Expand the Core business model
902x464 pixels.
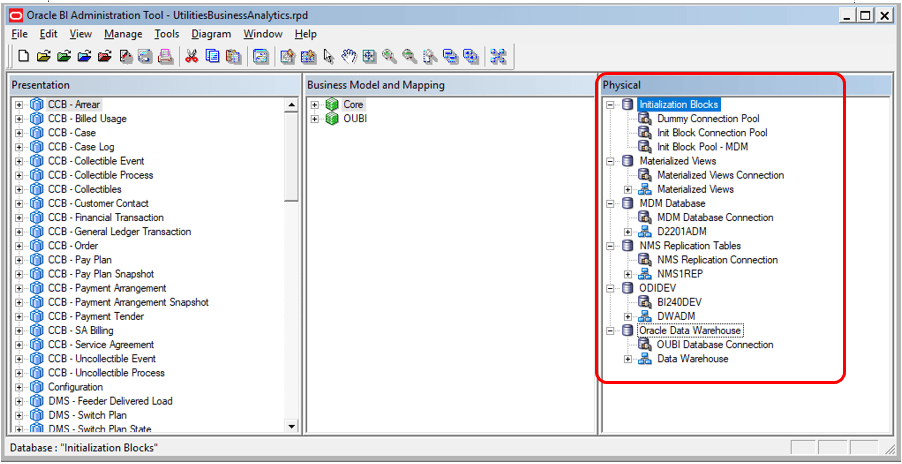[x=315, y=105]
